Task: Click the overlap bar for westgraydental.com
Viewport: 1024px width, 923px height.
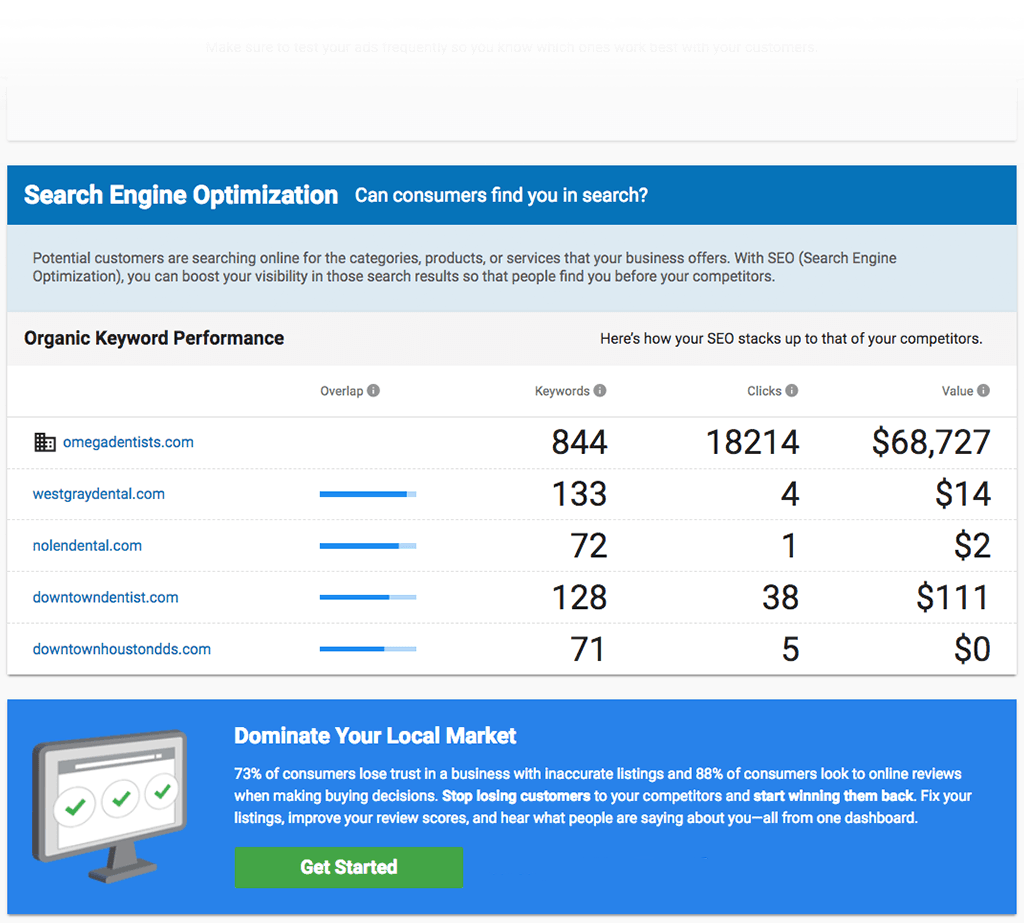Action: click(367, 494)
